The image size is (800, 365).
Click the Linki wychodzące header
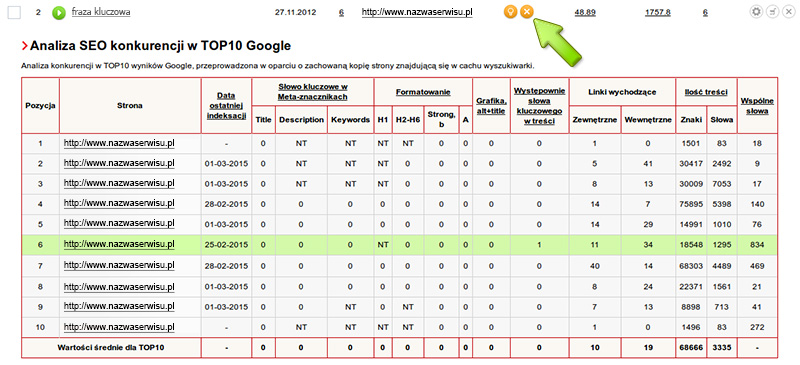622,92
